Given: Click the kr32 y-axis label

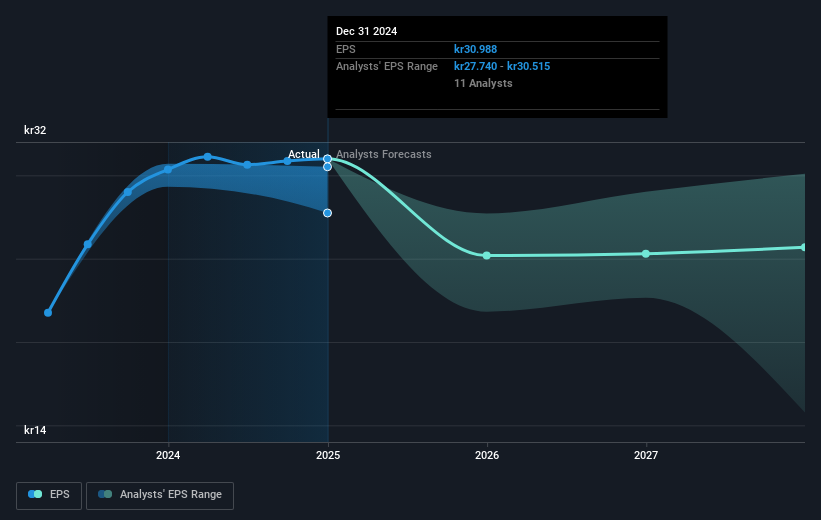Looking at the screenshot, I should pyautogui.click(x=35, y=130).
